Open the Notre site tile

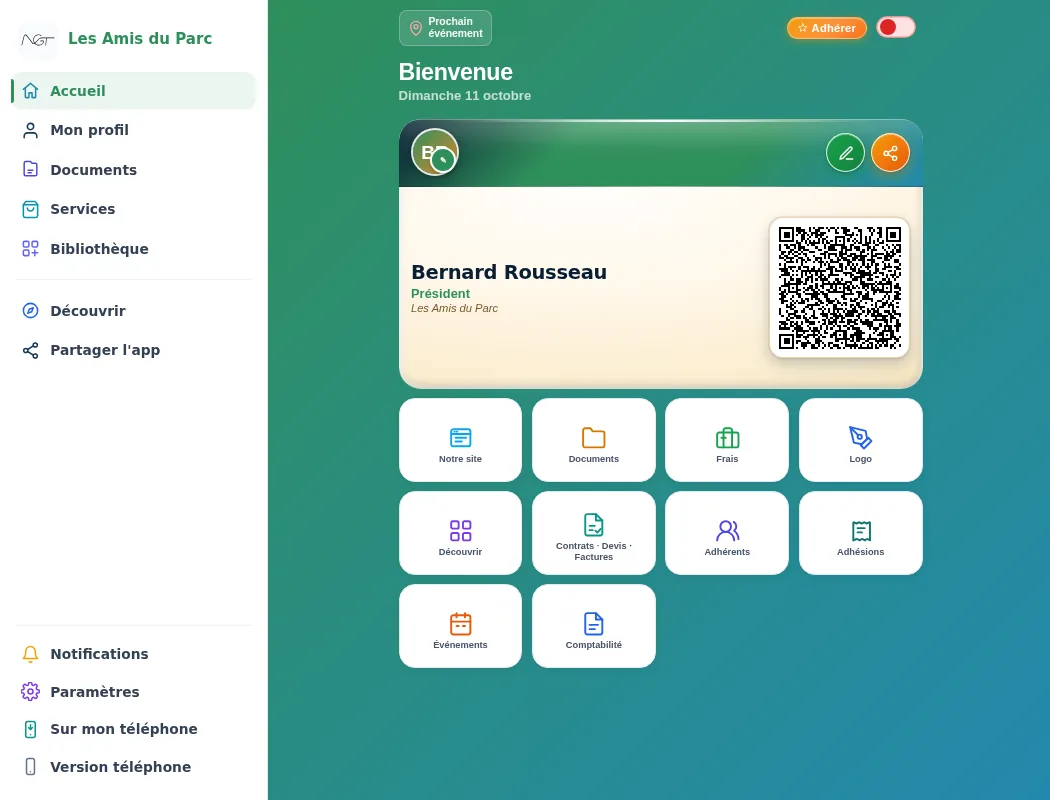tap(460, 440)
